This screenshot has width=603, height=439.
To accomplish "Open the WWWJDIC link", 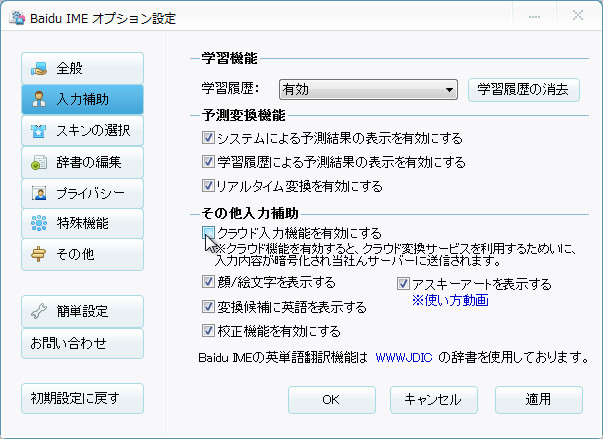I will pos(404,358).
